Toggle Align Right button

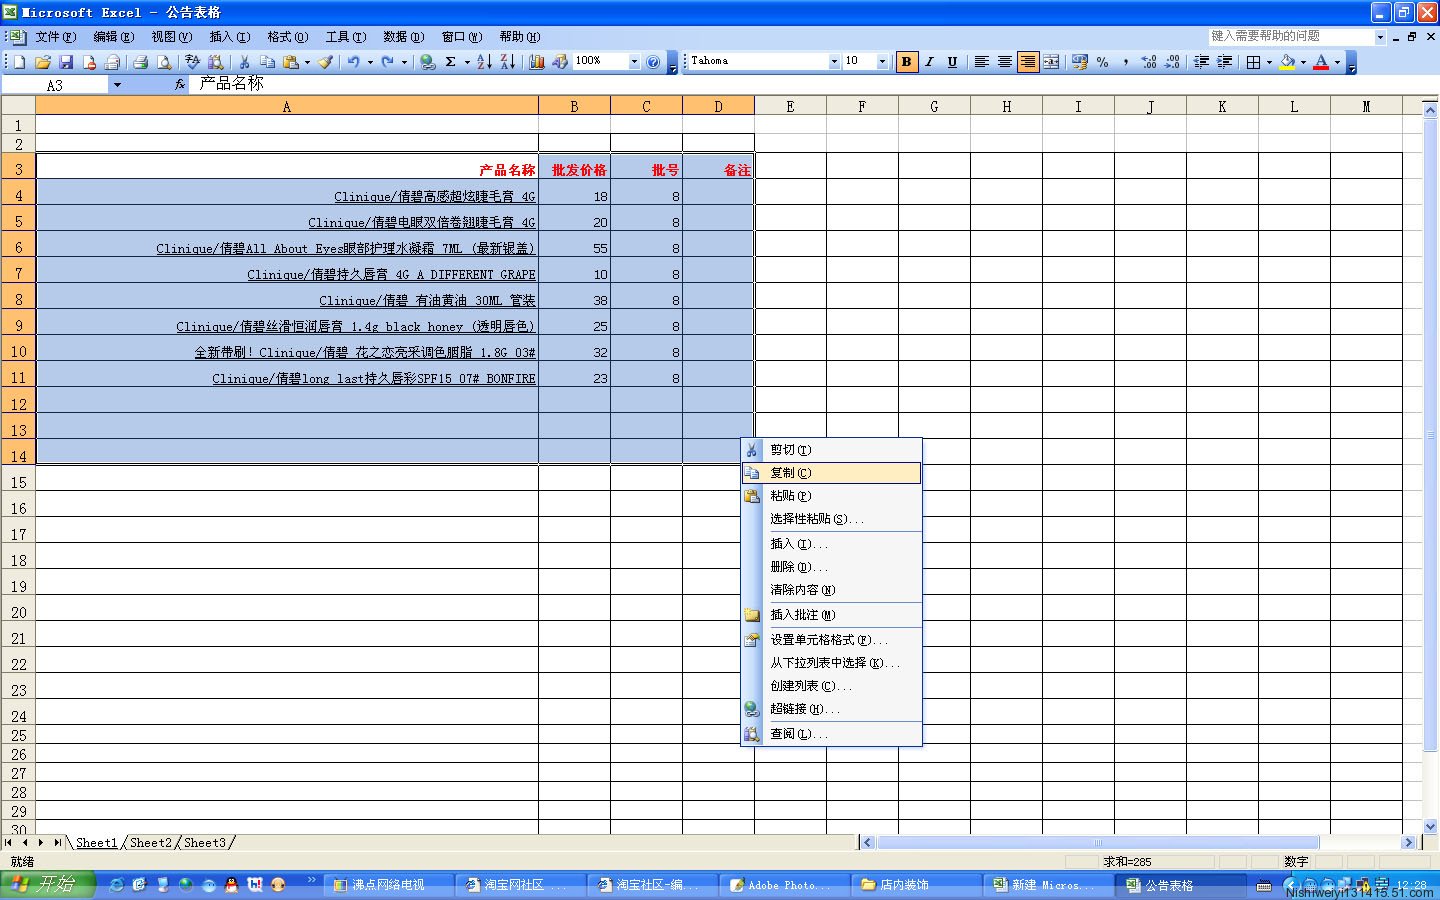coord(1028,62)
